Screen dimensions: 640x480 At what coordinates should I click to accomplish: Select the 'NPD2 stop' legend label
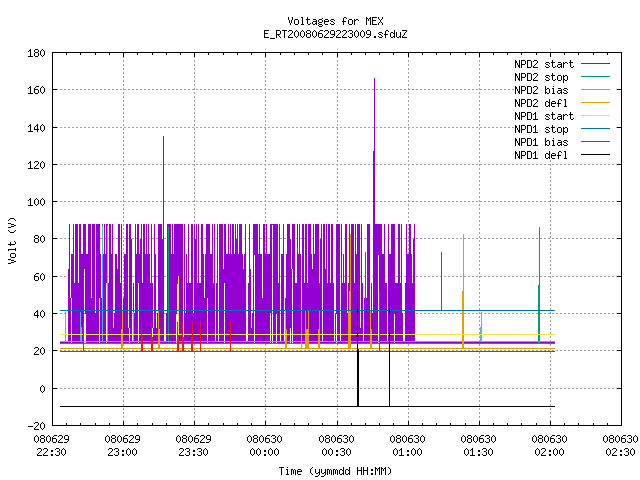[x=541, y=77]
